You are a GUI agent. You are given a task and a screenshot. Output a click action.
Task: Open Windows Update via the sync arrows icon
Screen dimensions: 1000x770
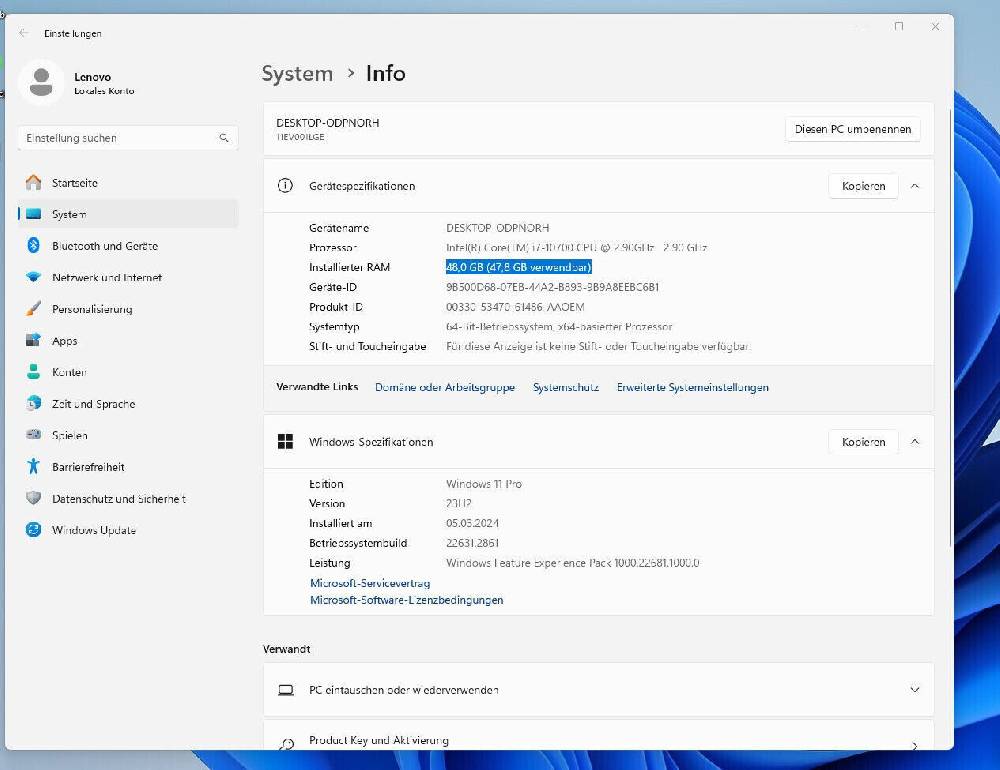coord(34,530)
